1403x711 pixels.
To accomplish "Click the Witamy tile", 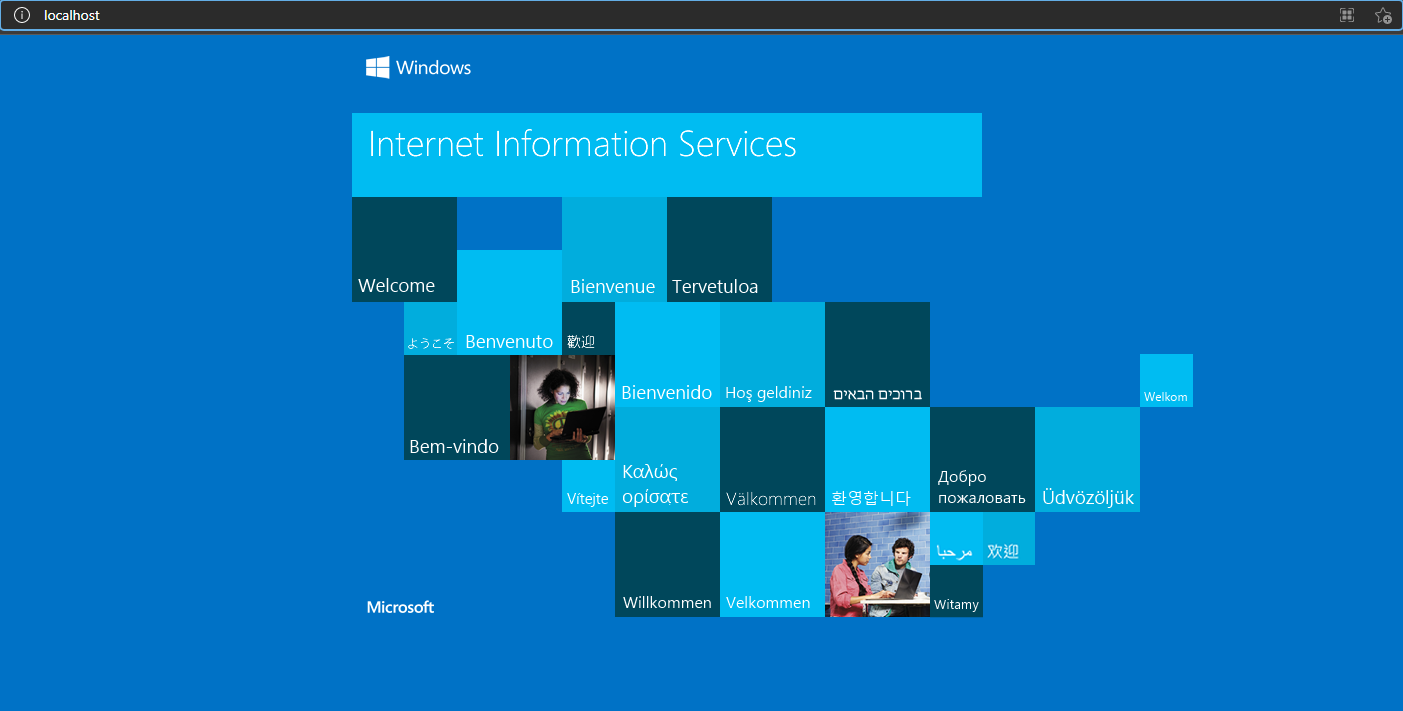I will click(956, 591).
